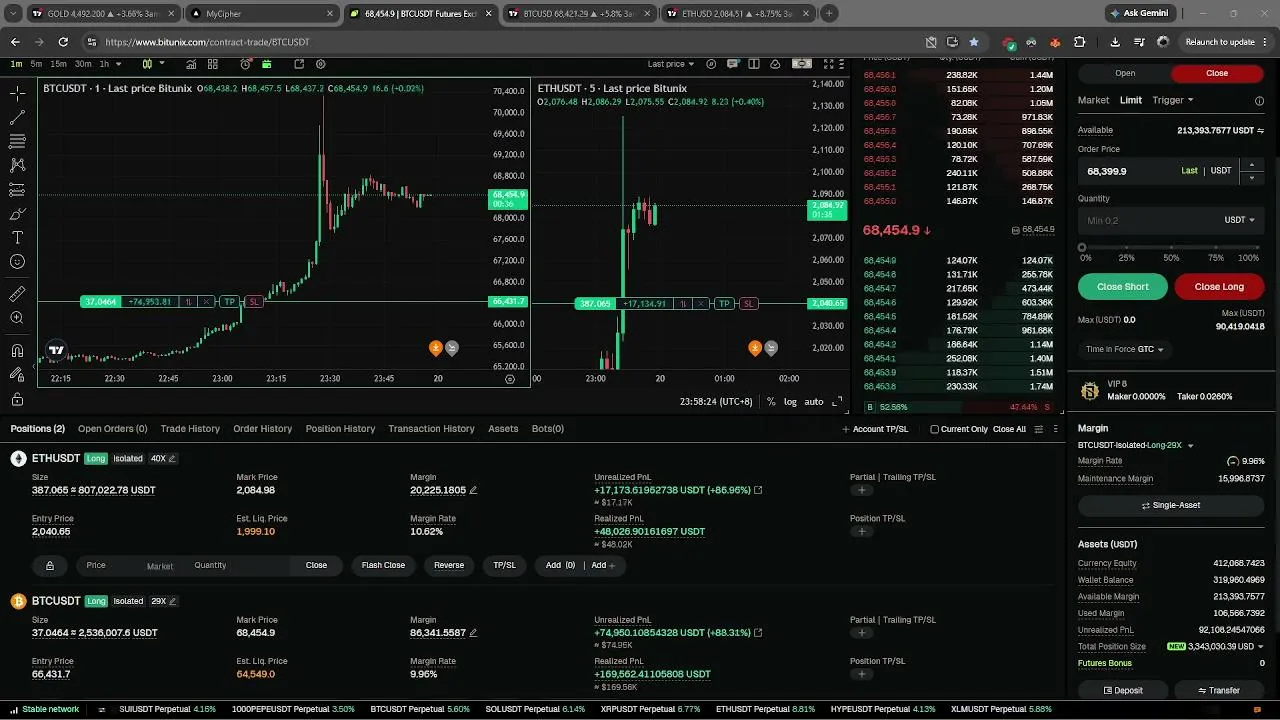The image size is (1280, 720).
Task: Increase order price with up stepper
Action: (x=1251, y=165)
